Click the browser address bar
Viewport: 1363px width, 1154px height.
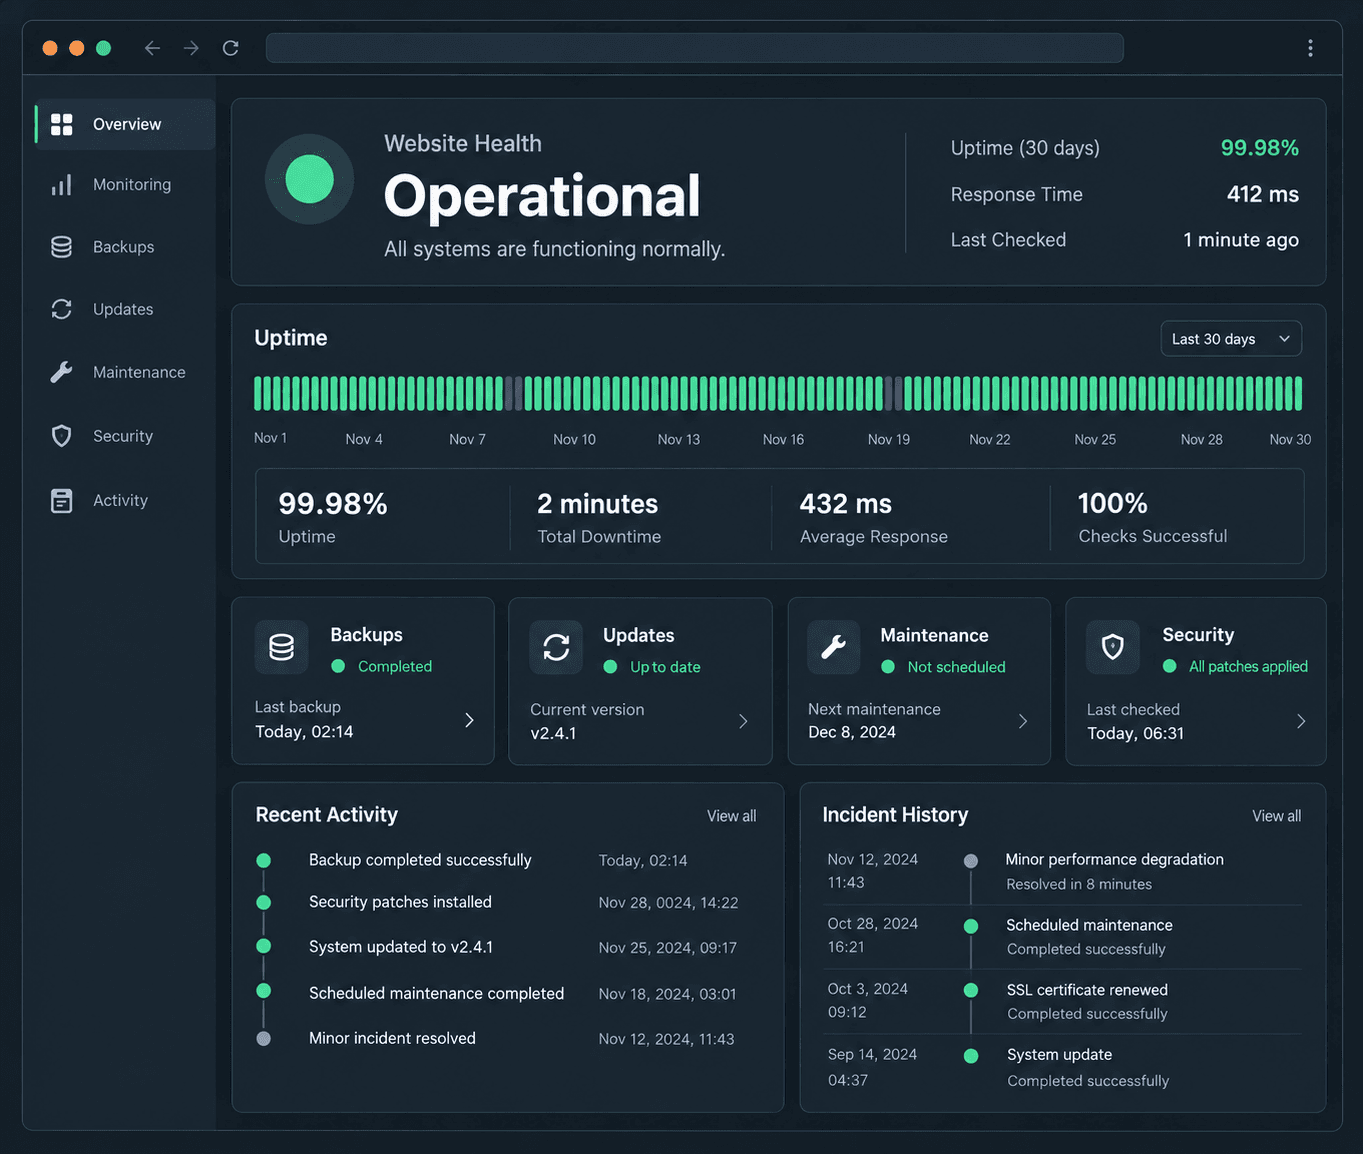click(695, 48)
